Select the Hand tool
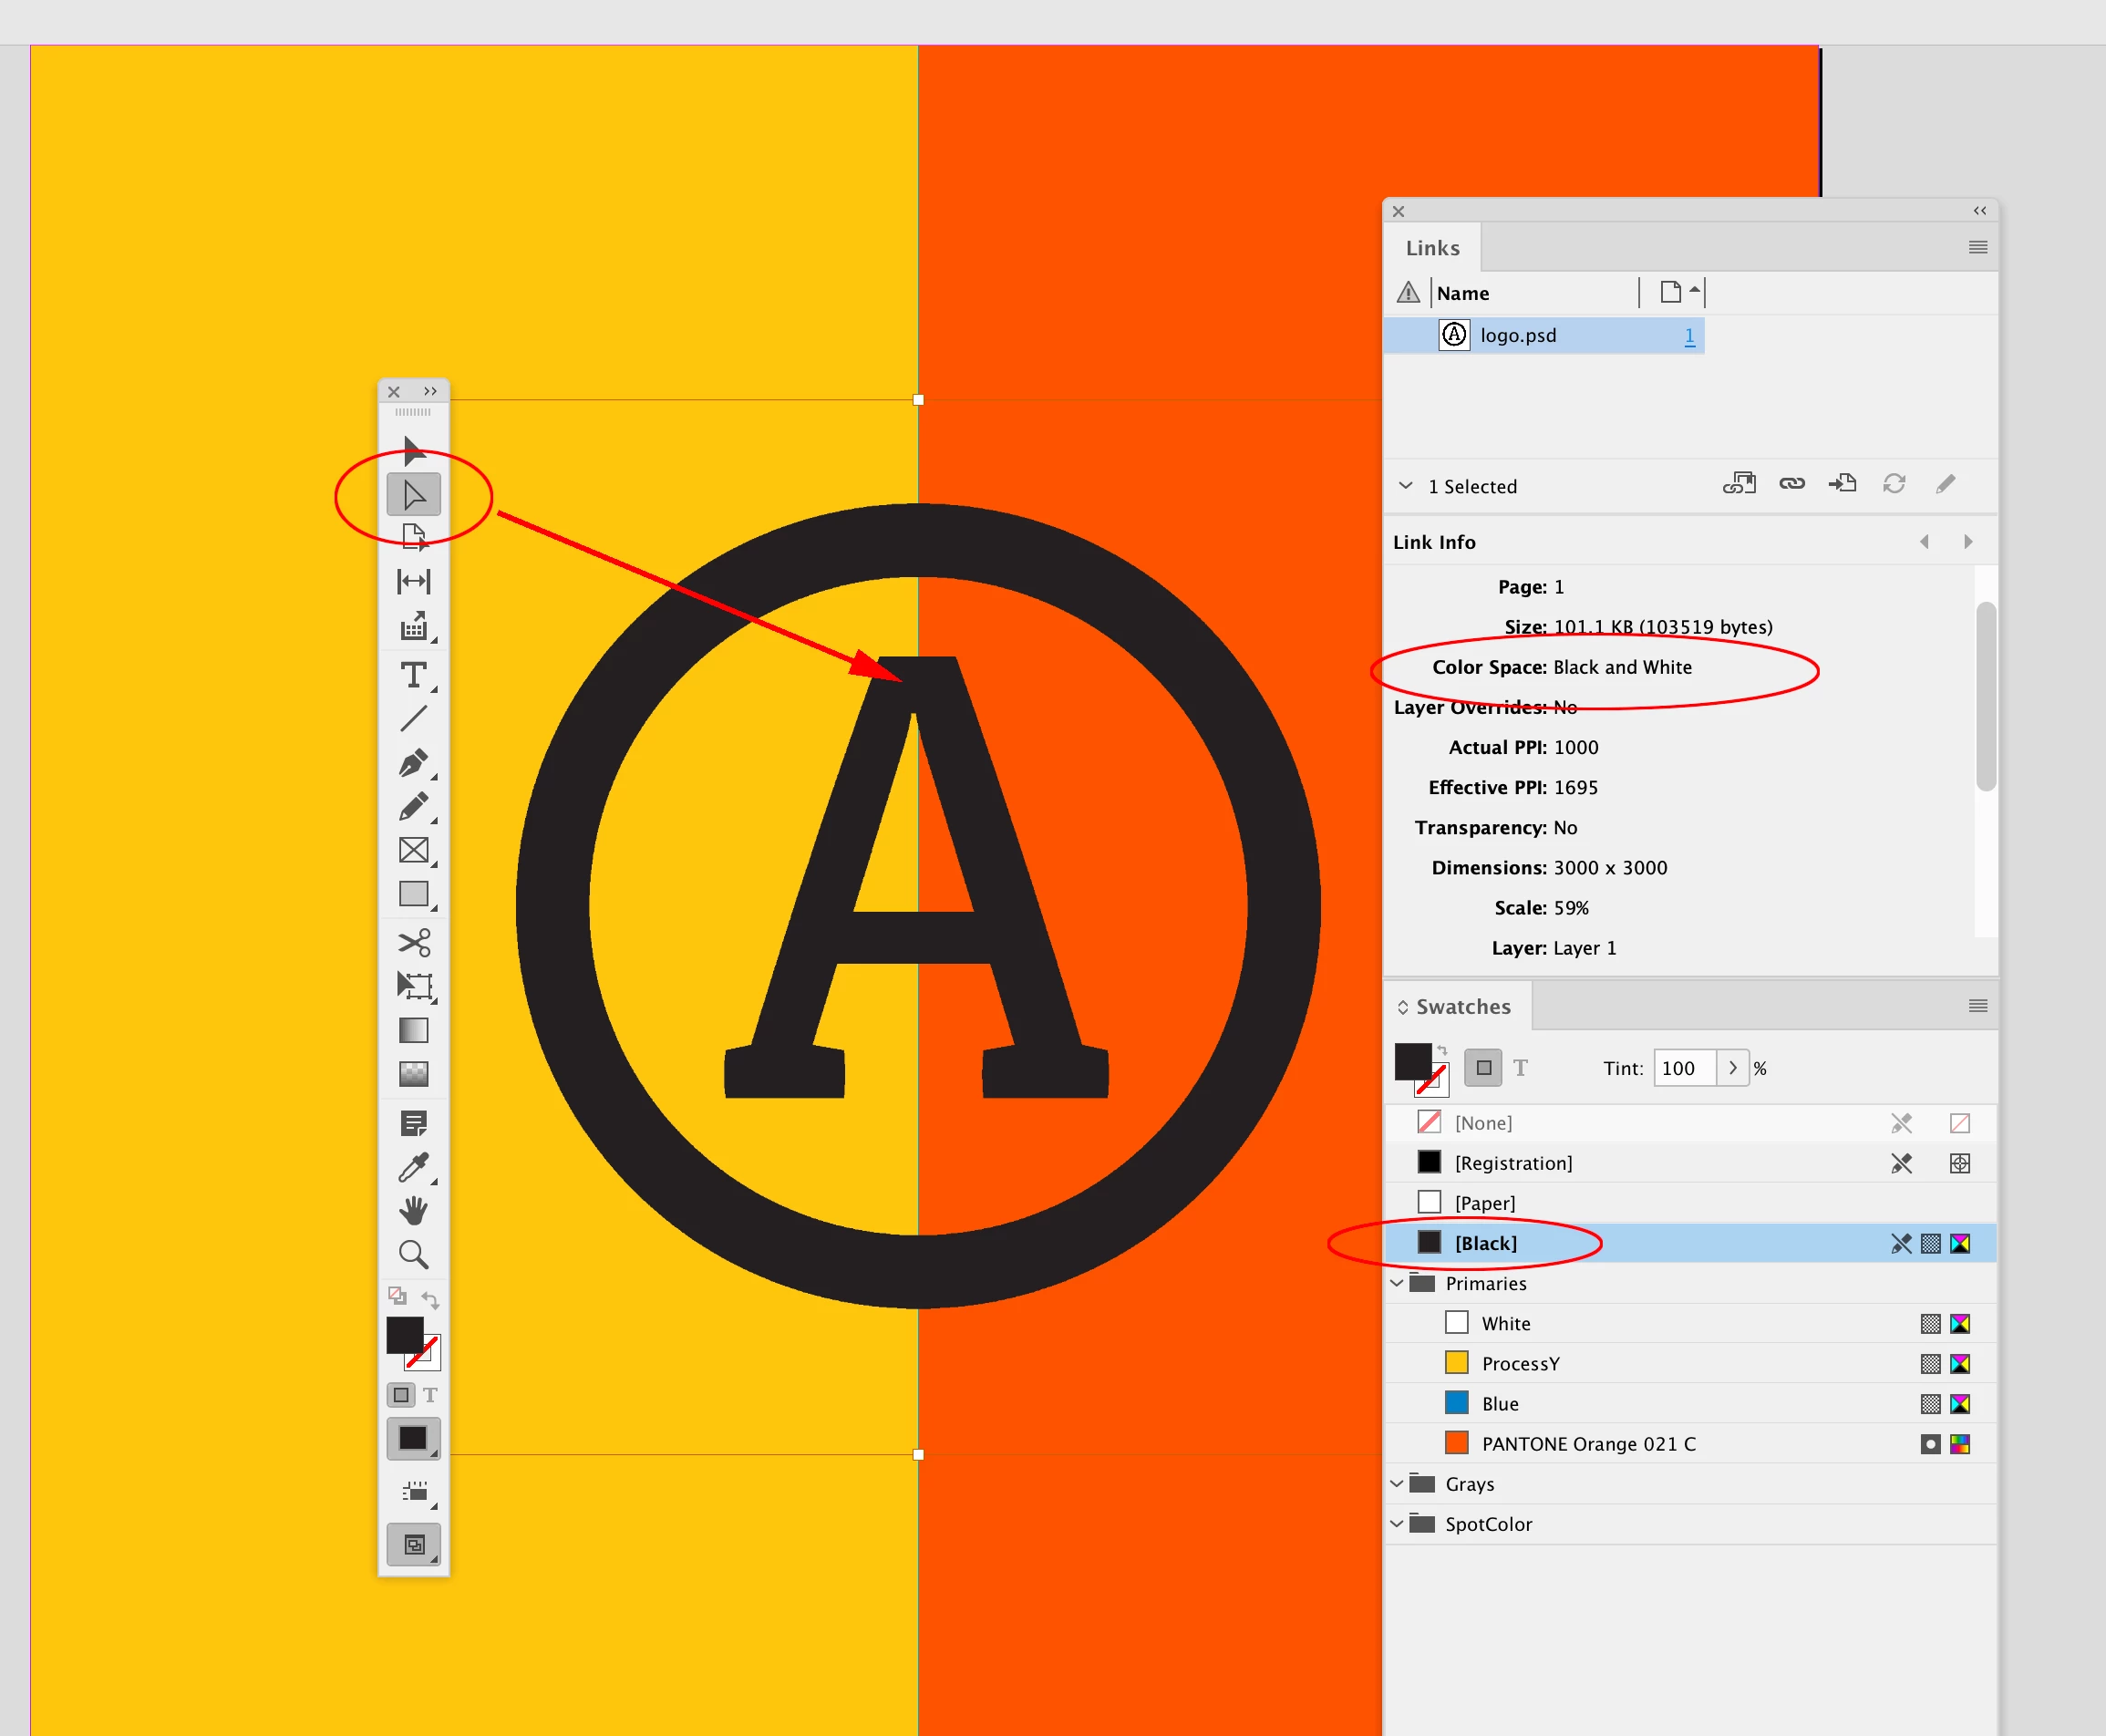The width and height of the screenshot is (2106, 1736). point(413,1211)
